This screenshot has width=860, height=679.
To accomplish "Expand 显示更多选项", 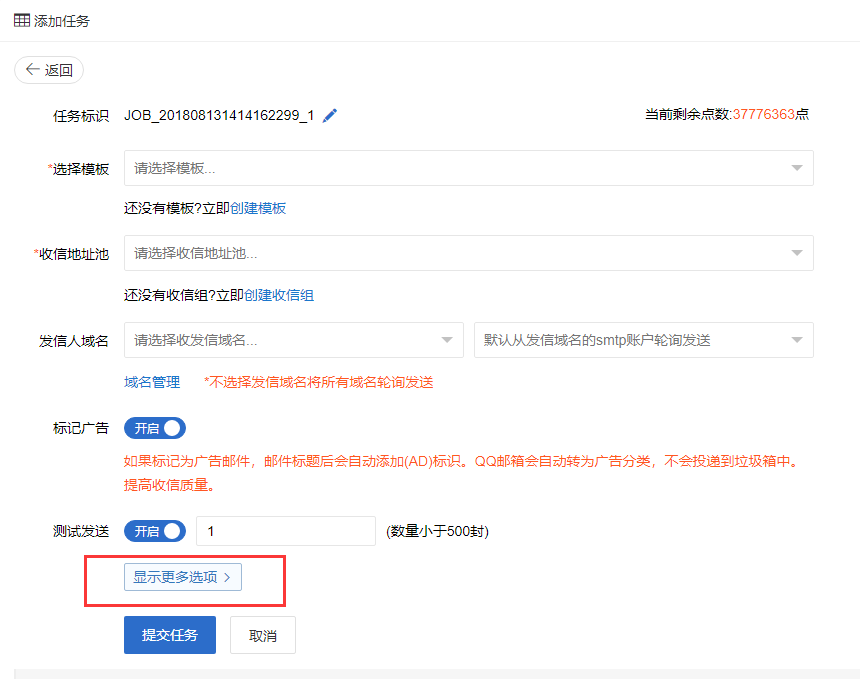I will [x=183, y=577].
